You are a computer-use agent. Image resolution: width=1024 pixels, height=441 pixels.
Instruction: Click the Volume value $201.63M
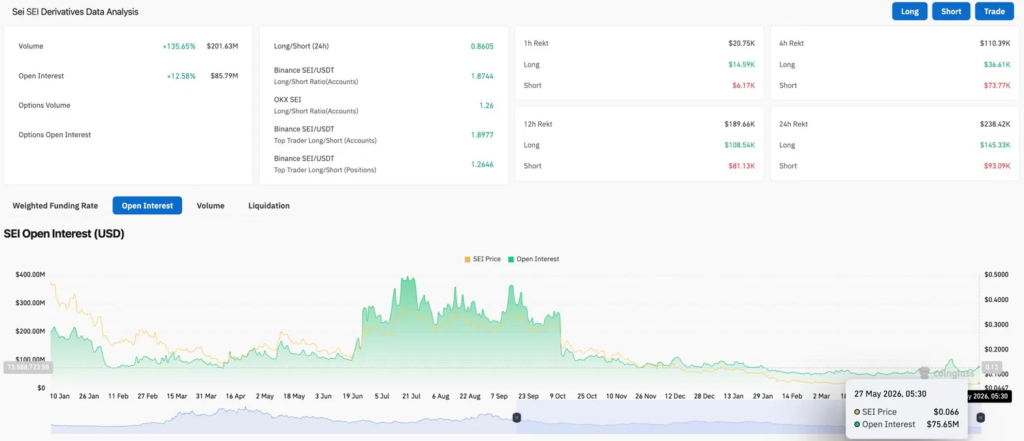[223, 46]
